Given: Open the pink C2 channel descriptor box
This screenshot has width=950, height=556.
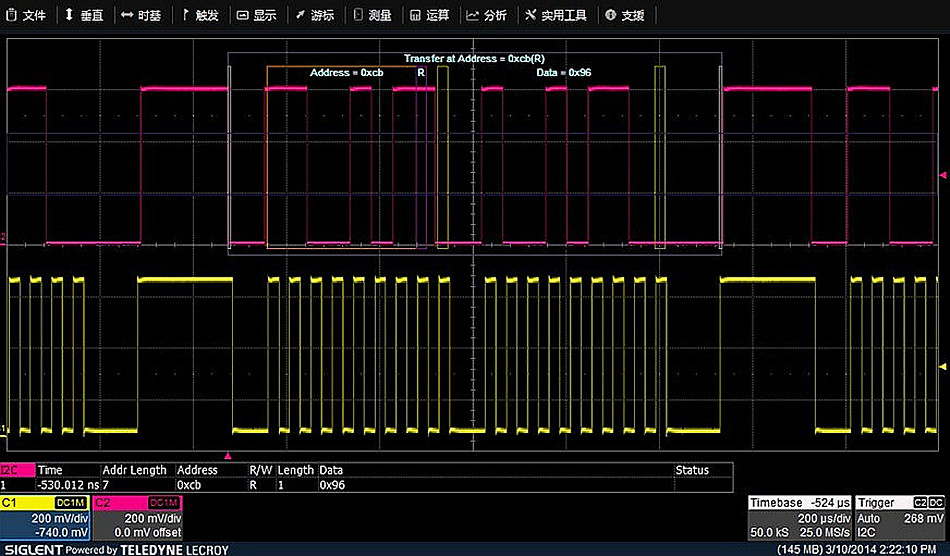Looking at the screenshot, I should pos(137,518).
